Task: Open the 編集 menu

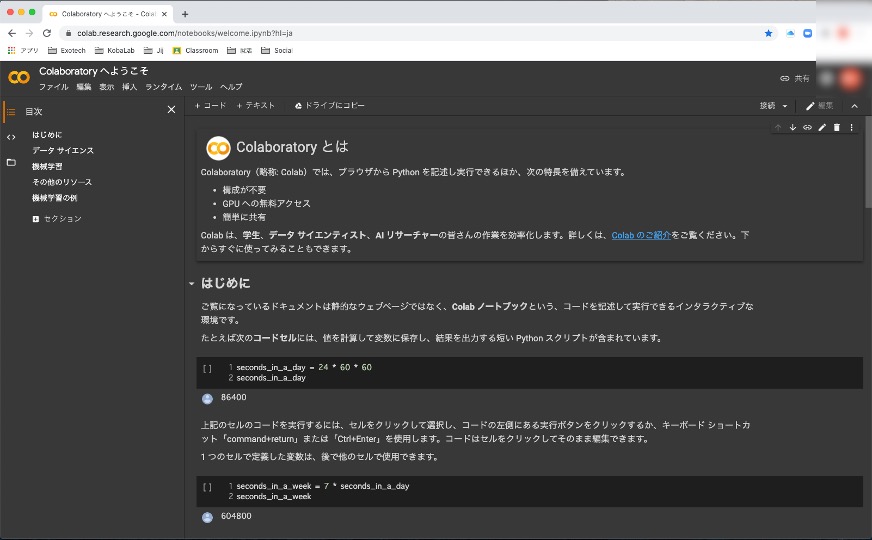Action: (x=83, y=87)
